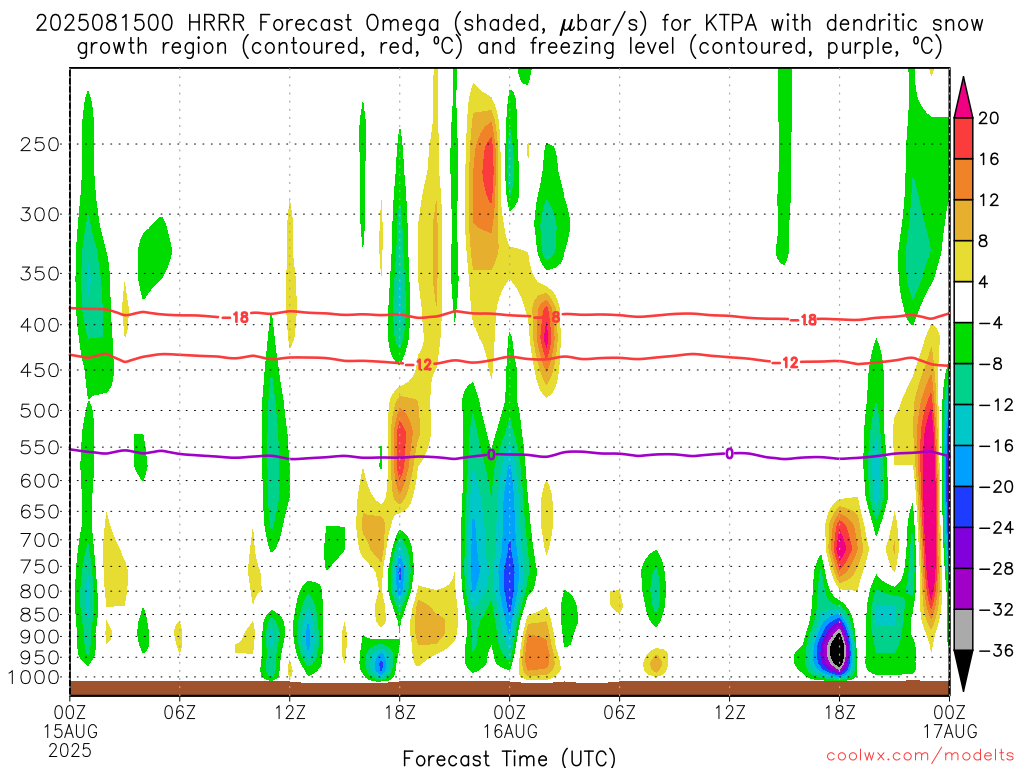This screenshot has height=768, width=1024.
Task: Select the positive 12 colorbar label
Action: pos(989,200)
